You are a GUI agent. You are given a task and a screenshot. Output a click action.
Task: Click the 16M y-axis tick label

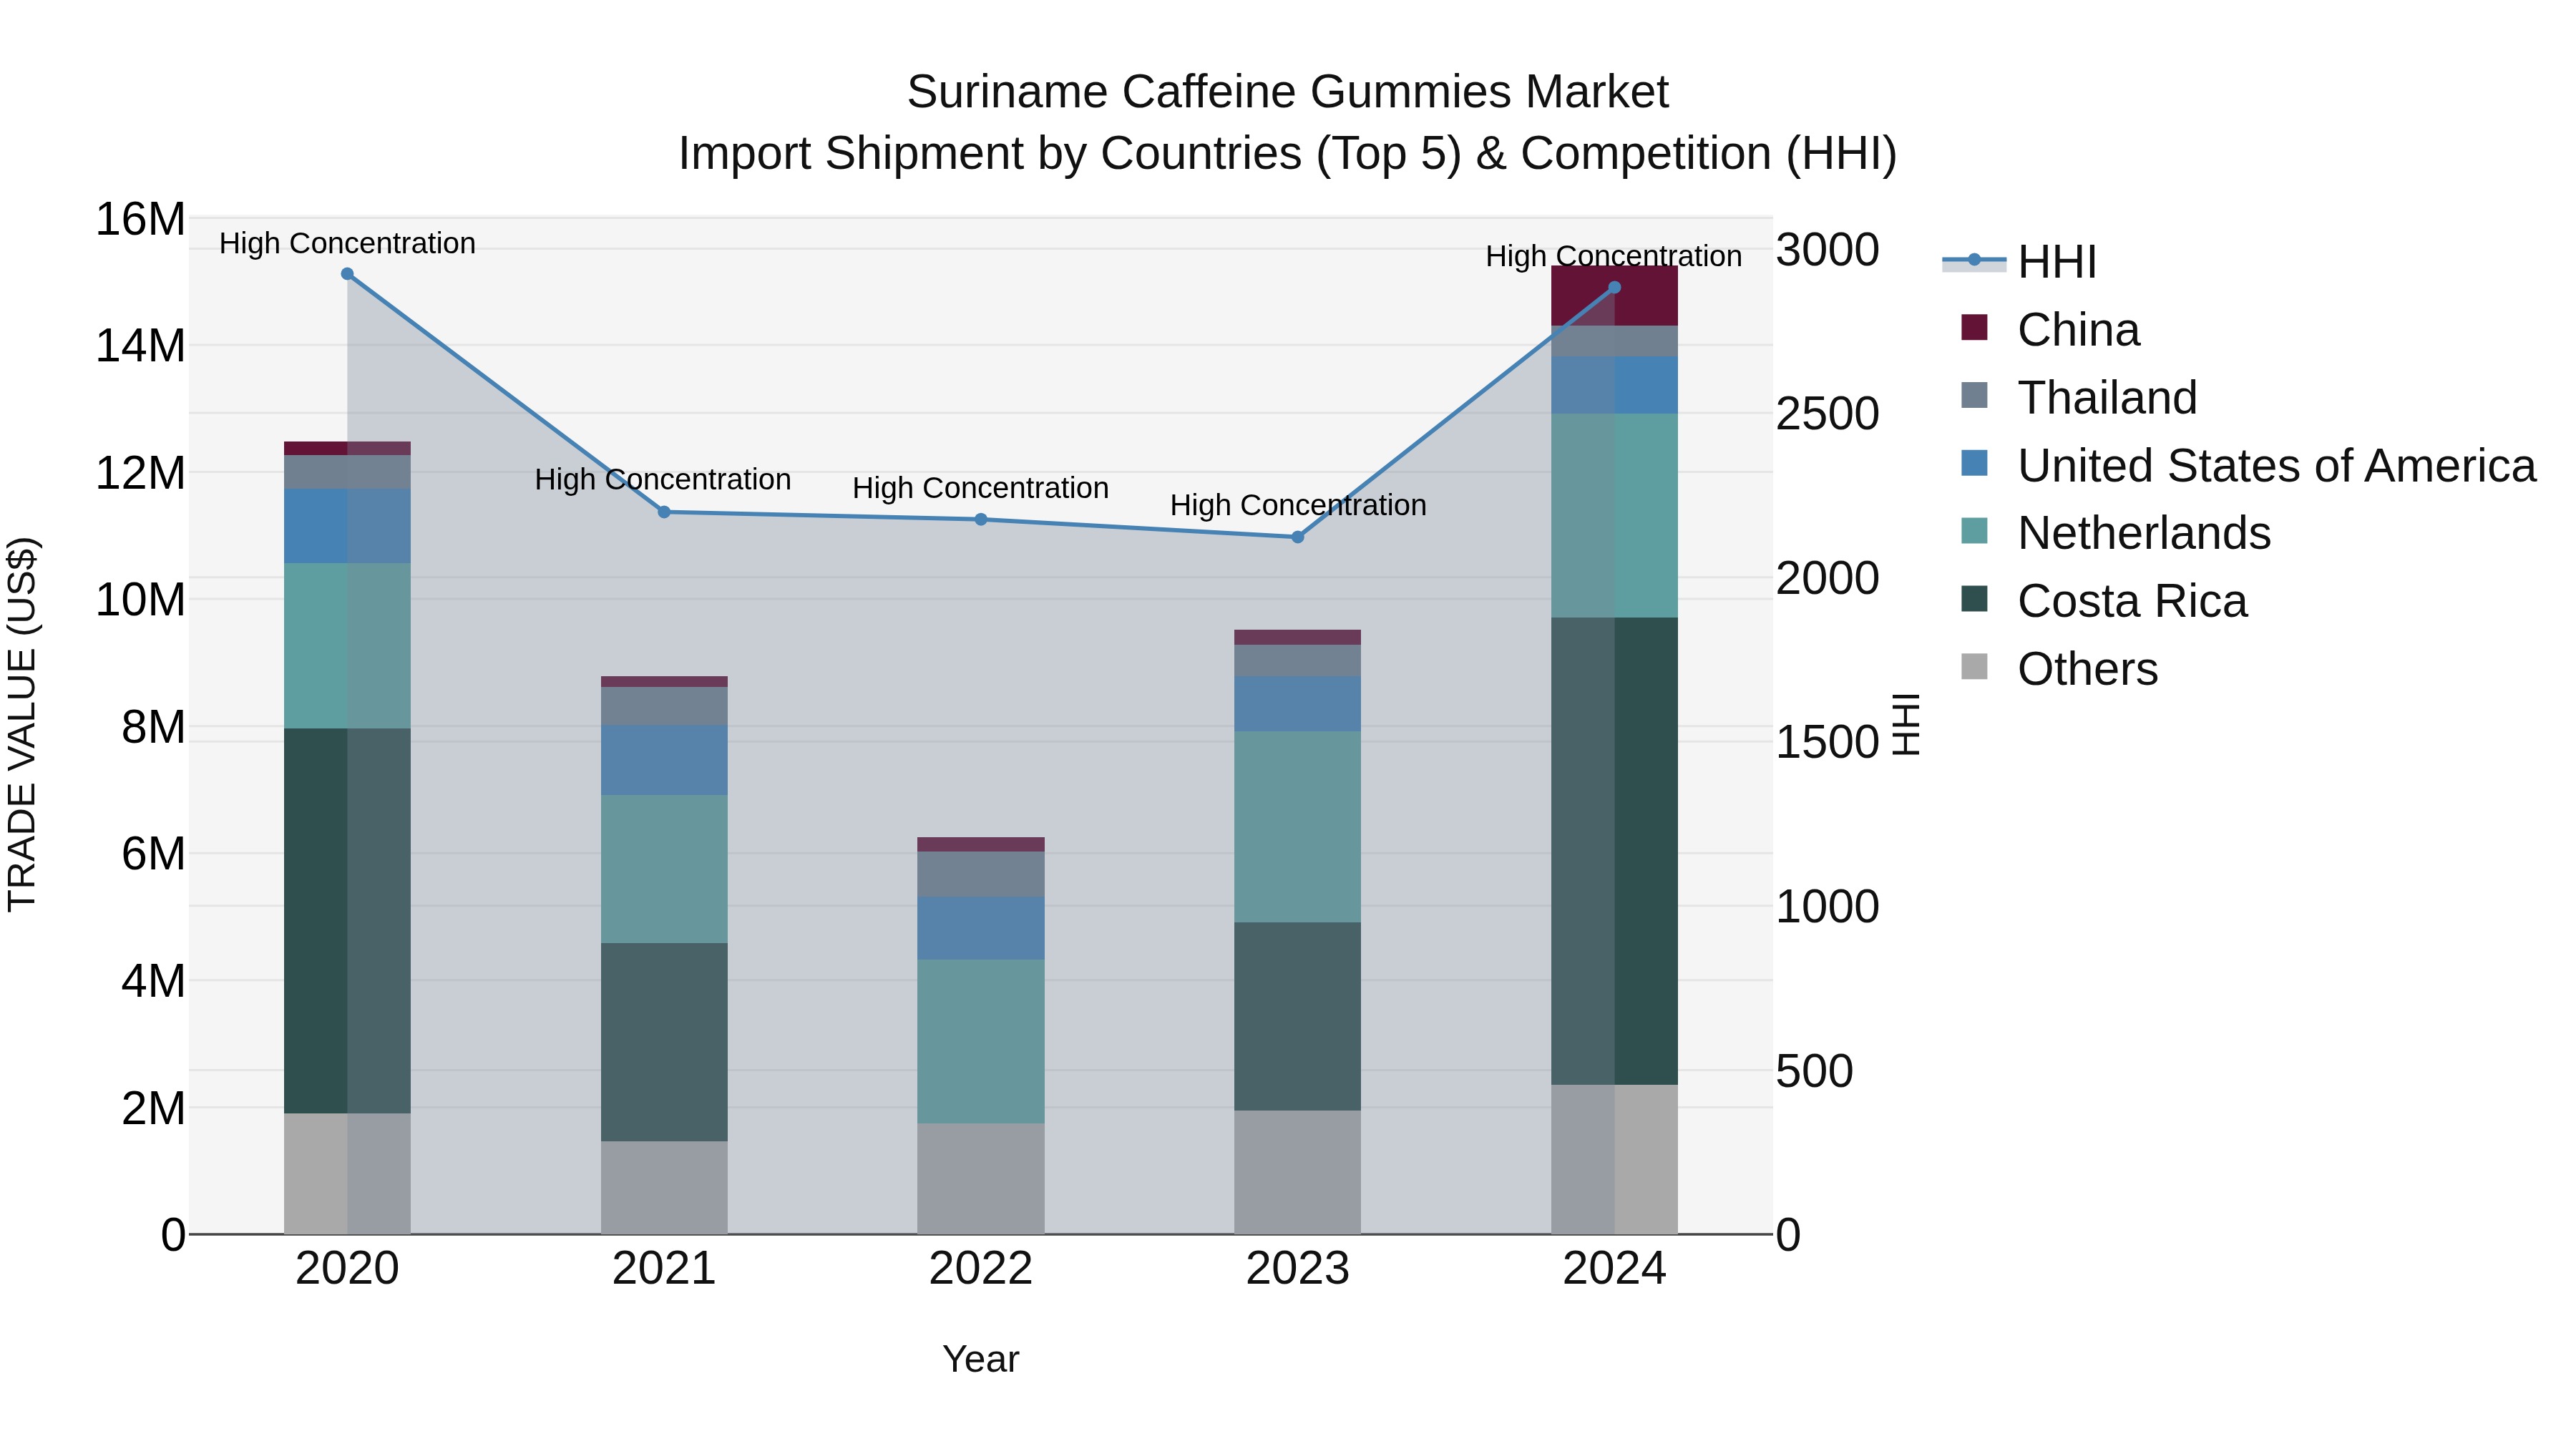(x=140, y=219)
